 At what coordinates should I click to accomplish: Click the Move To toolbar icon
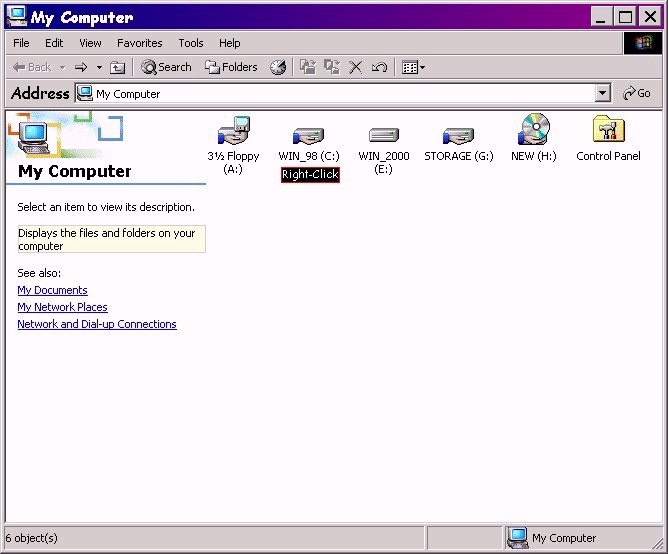tap(308, 67)
